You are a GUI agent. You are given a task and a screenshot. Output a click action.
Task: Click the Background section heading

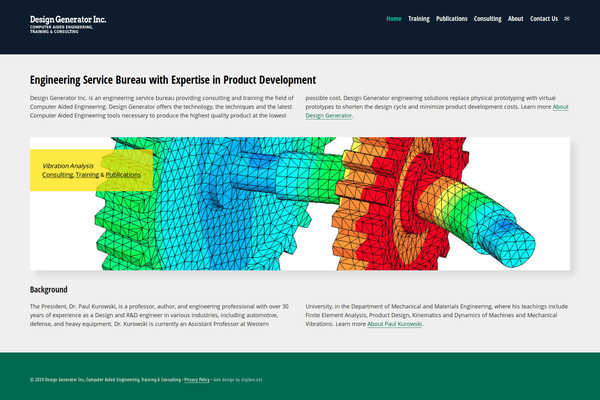(x=49, y=290)
